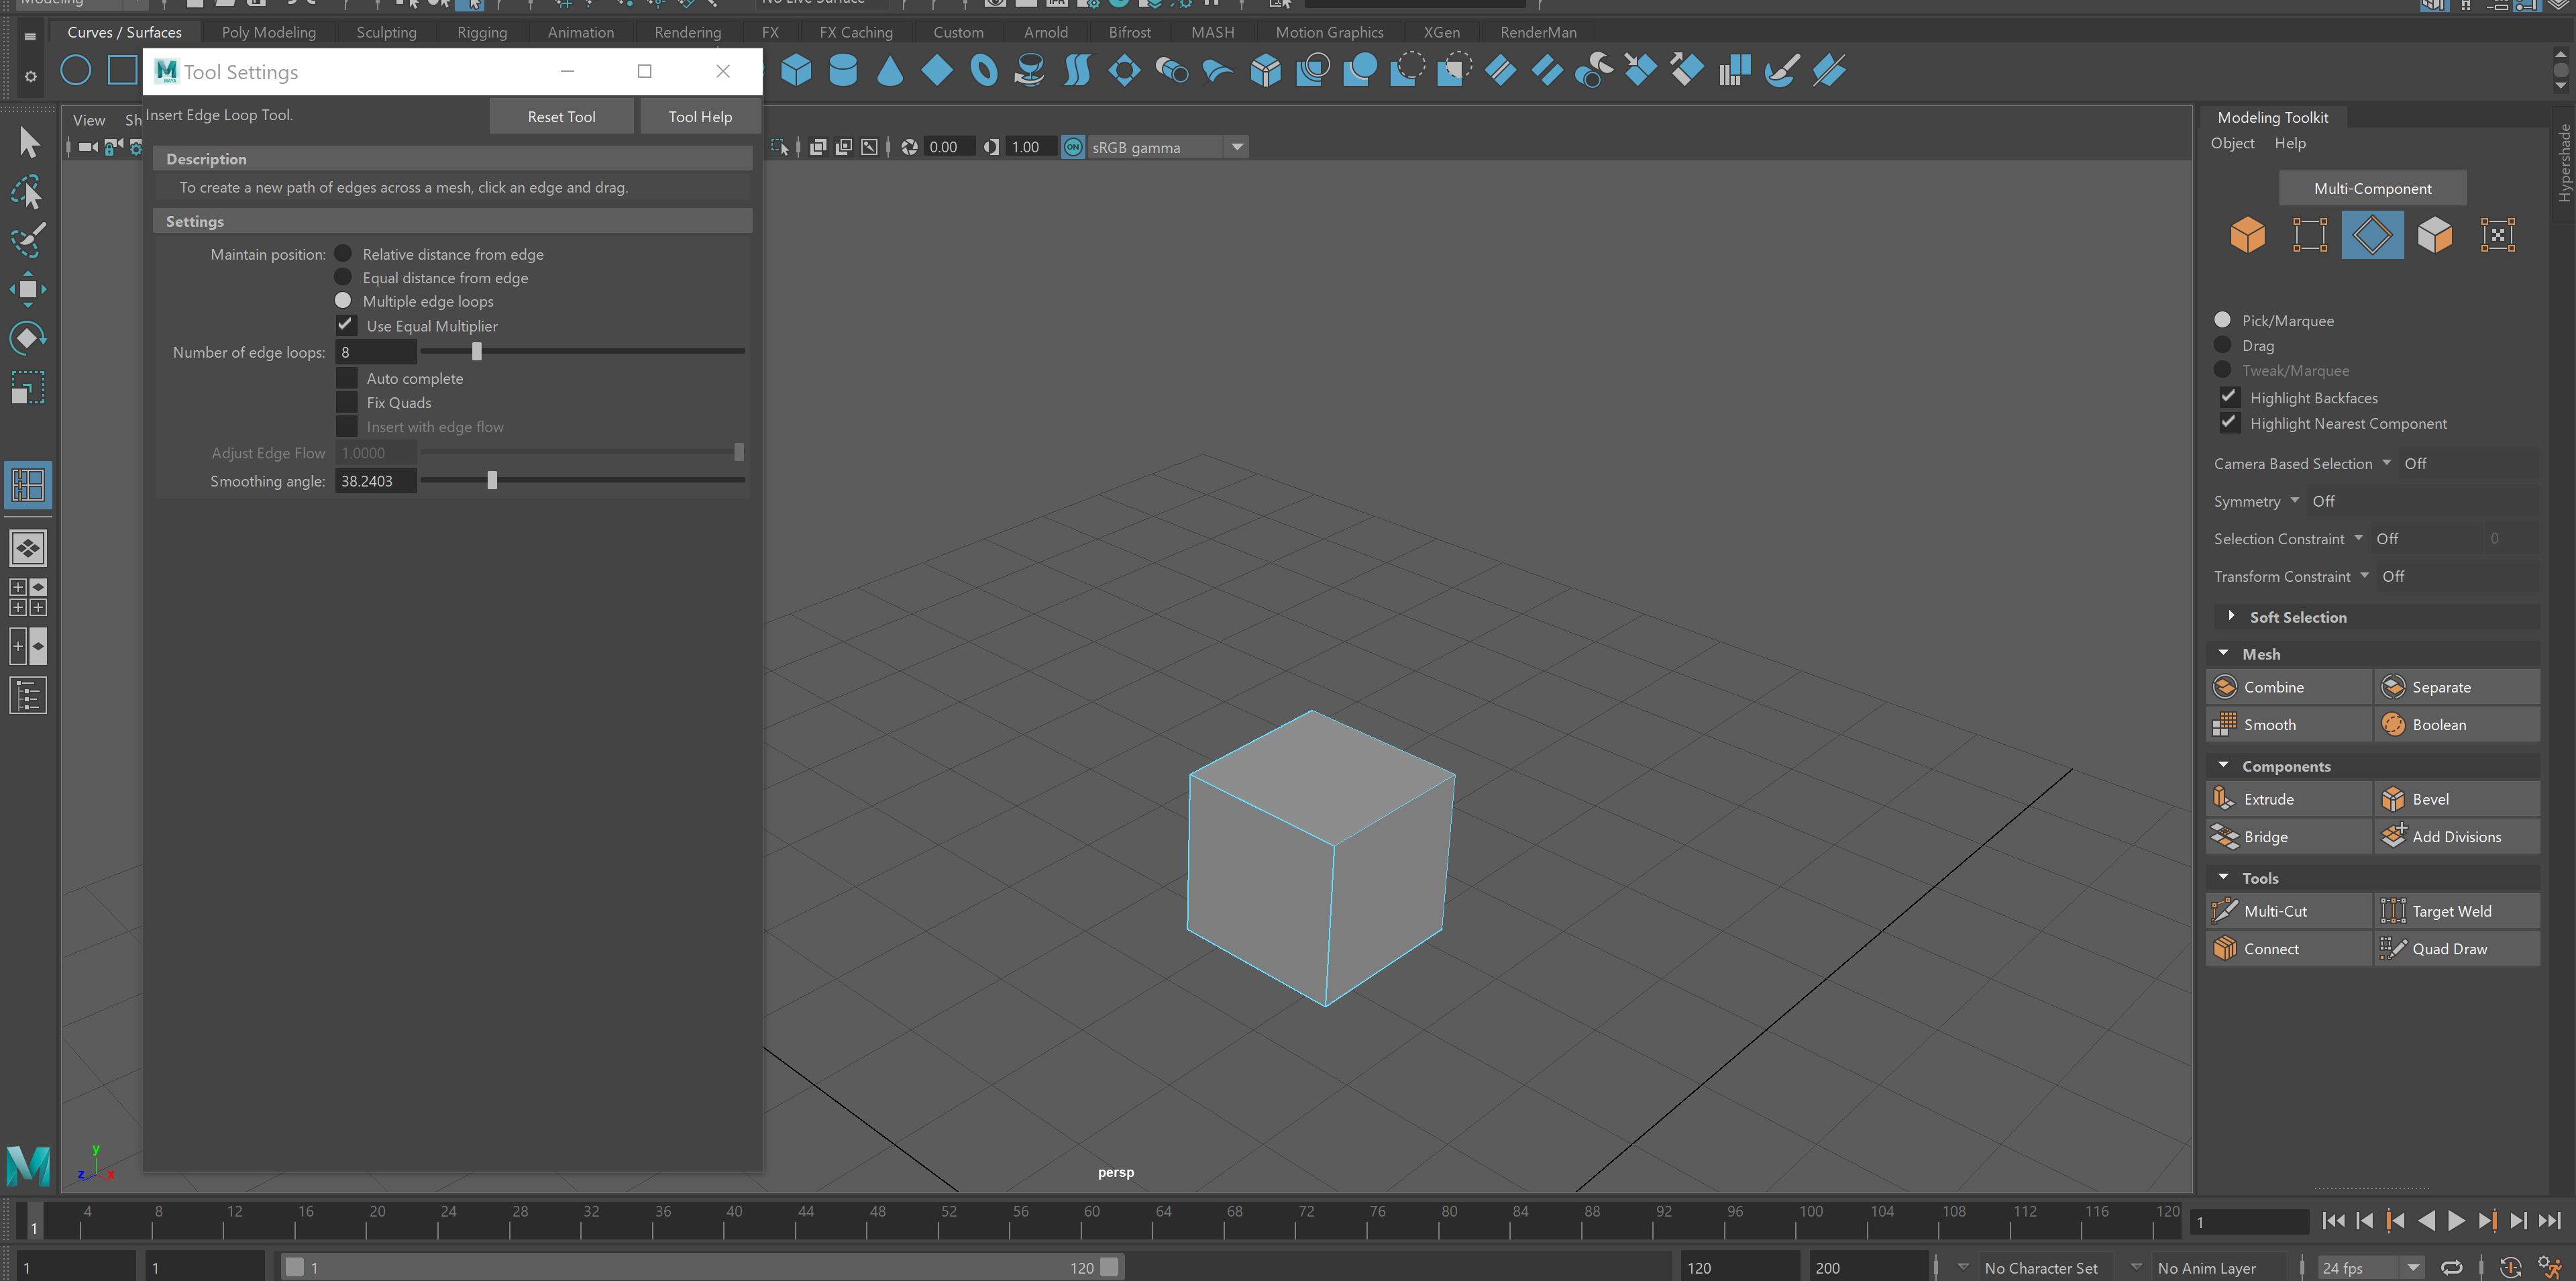Select the Move tool in the toolbox

point(29,289)
